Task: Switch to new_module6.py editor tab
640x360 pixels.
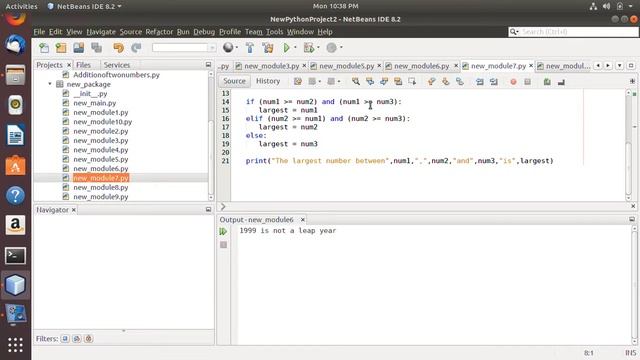Action: point(421,66)
